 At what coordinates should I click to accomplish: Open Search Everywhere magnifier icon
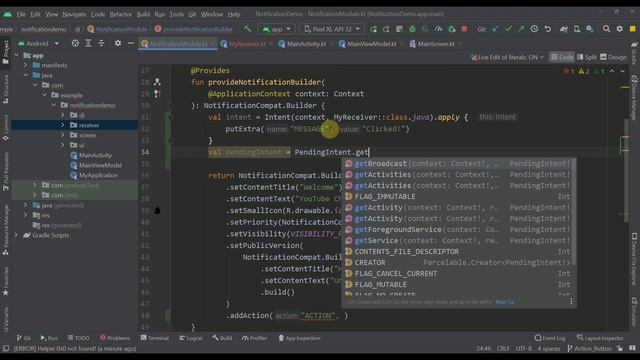[x=607, y=29]
